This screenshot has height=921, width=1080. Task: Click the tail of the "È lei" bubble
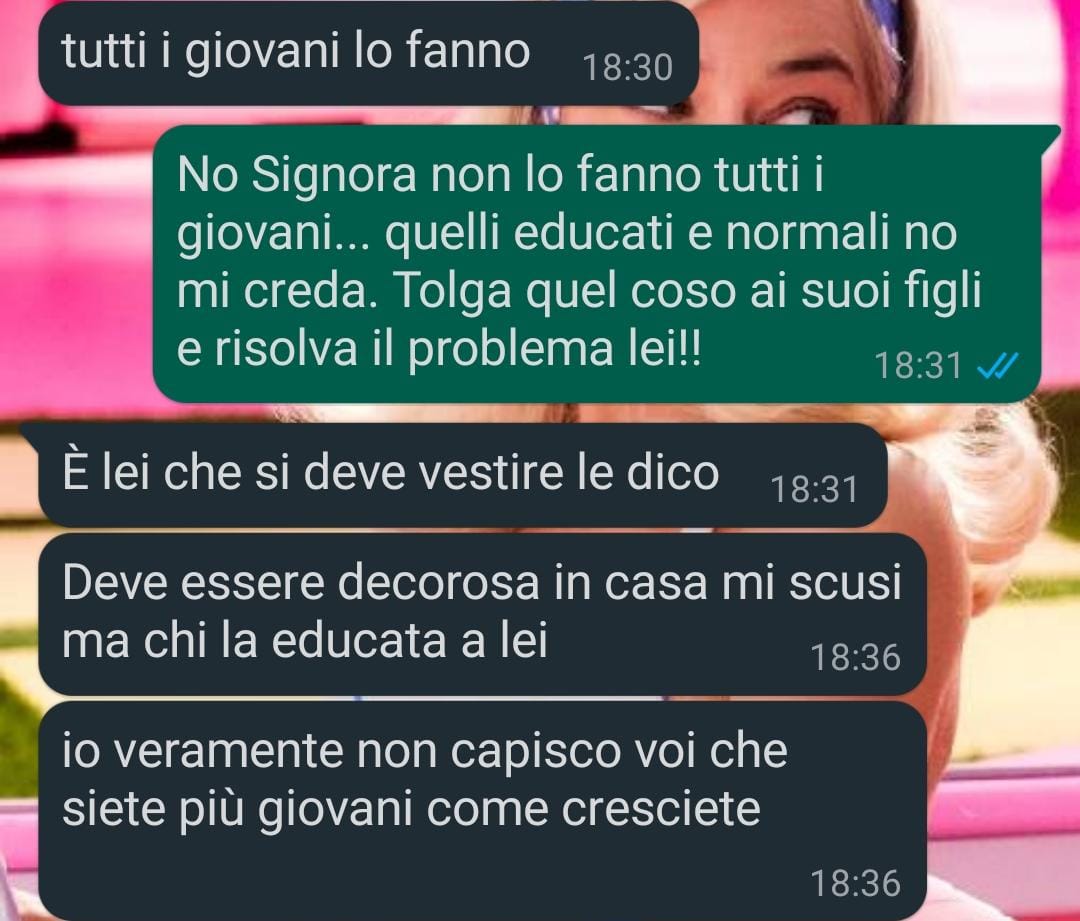click(x=29, y=431)
